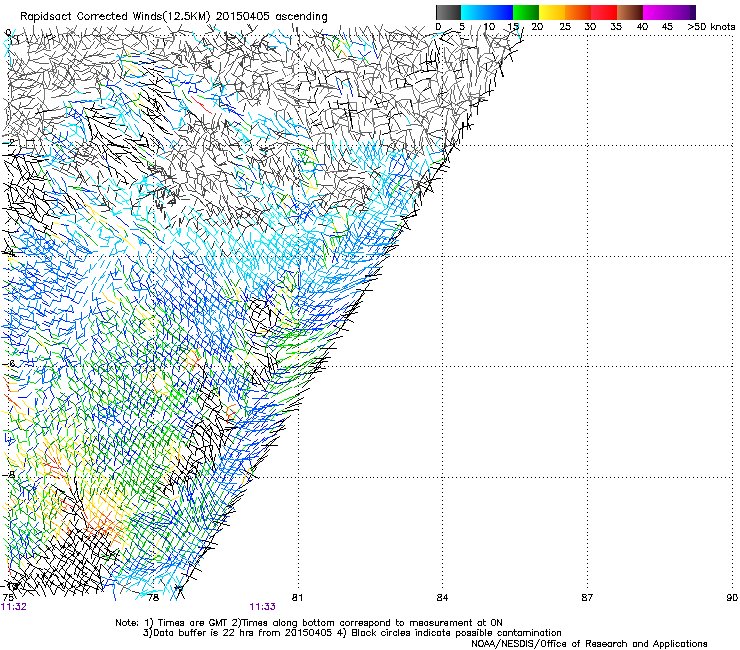Click the longitude label '81'
Screen dimensions: 740x650
pyautogui.click(x=297, y=598)
